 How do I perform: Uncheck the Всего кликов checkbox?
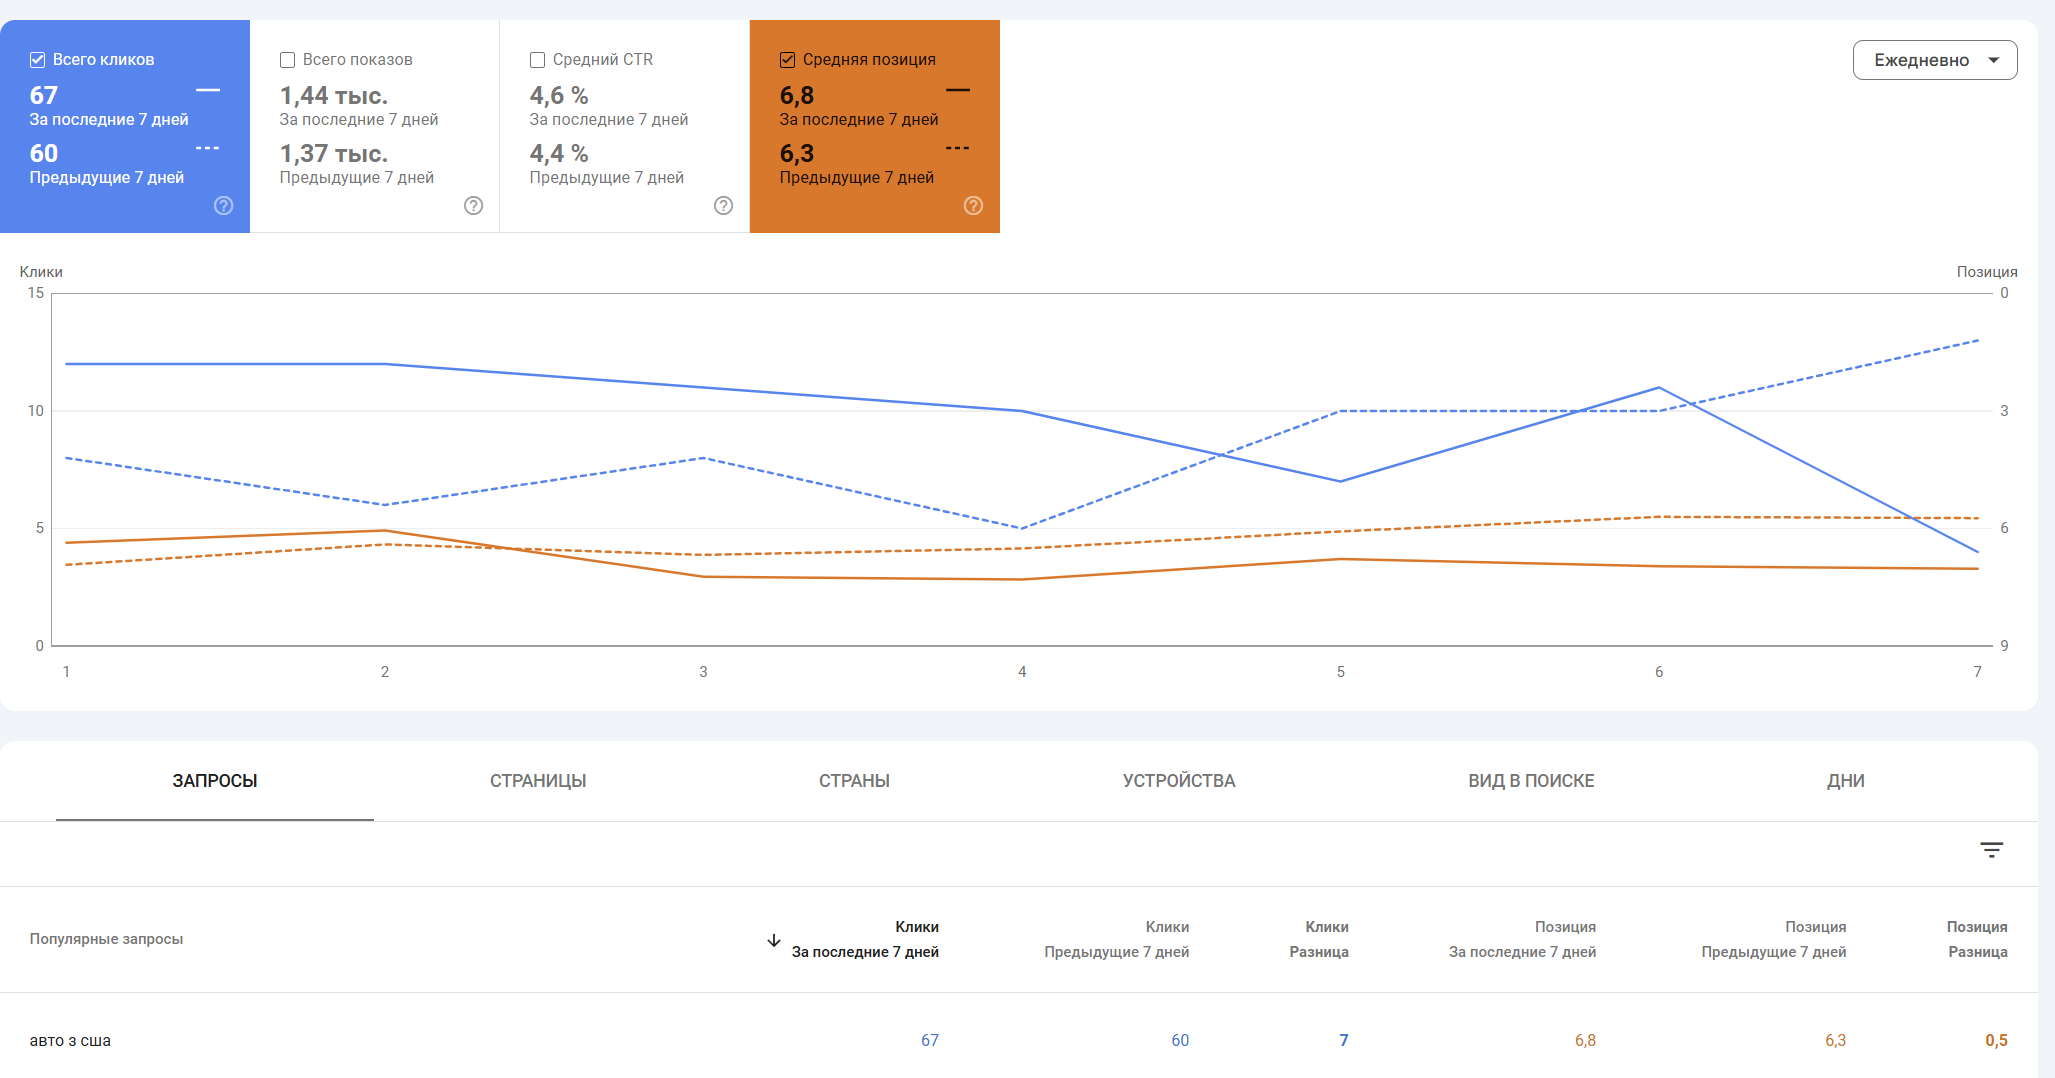38,60
